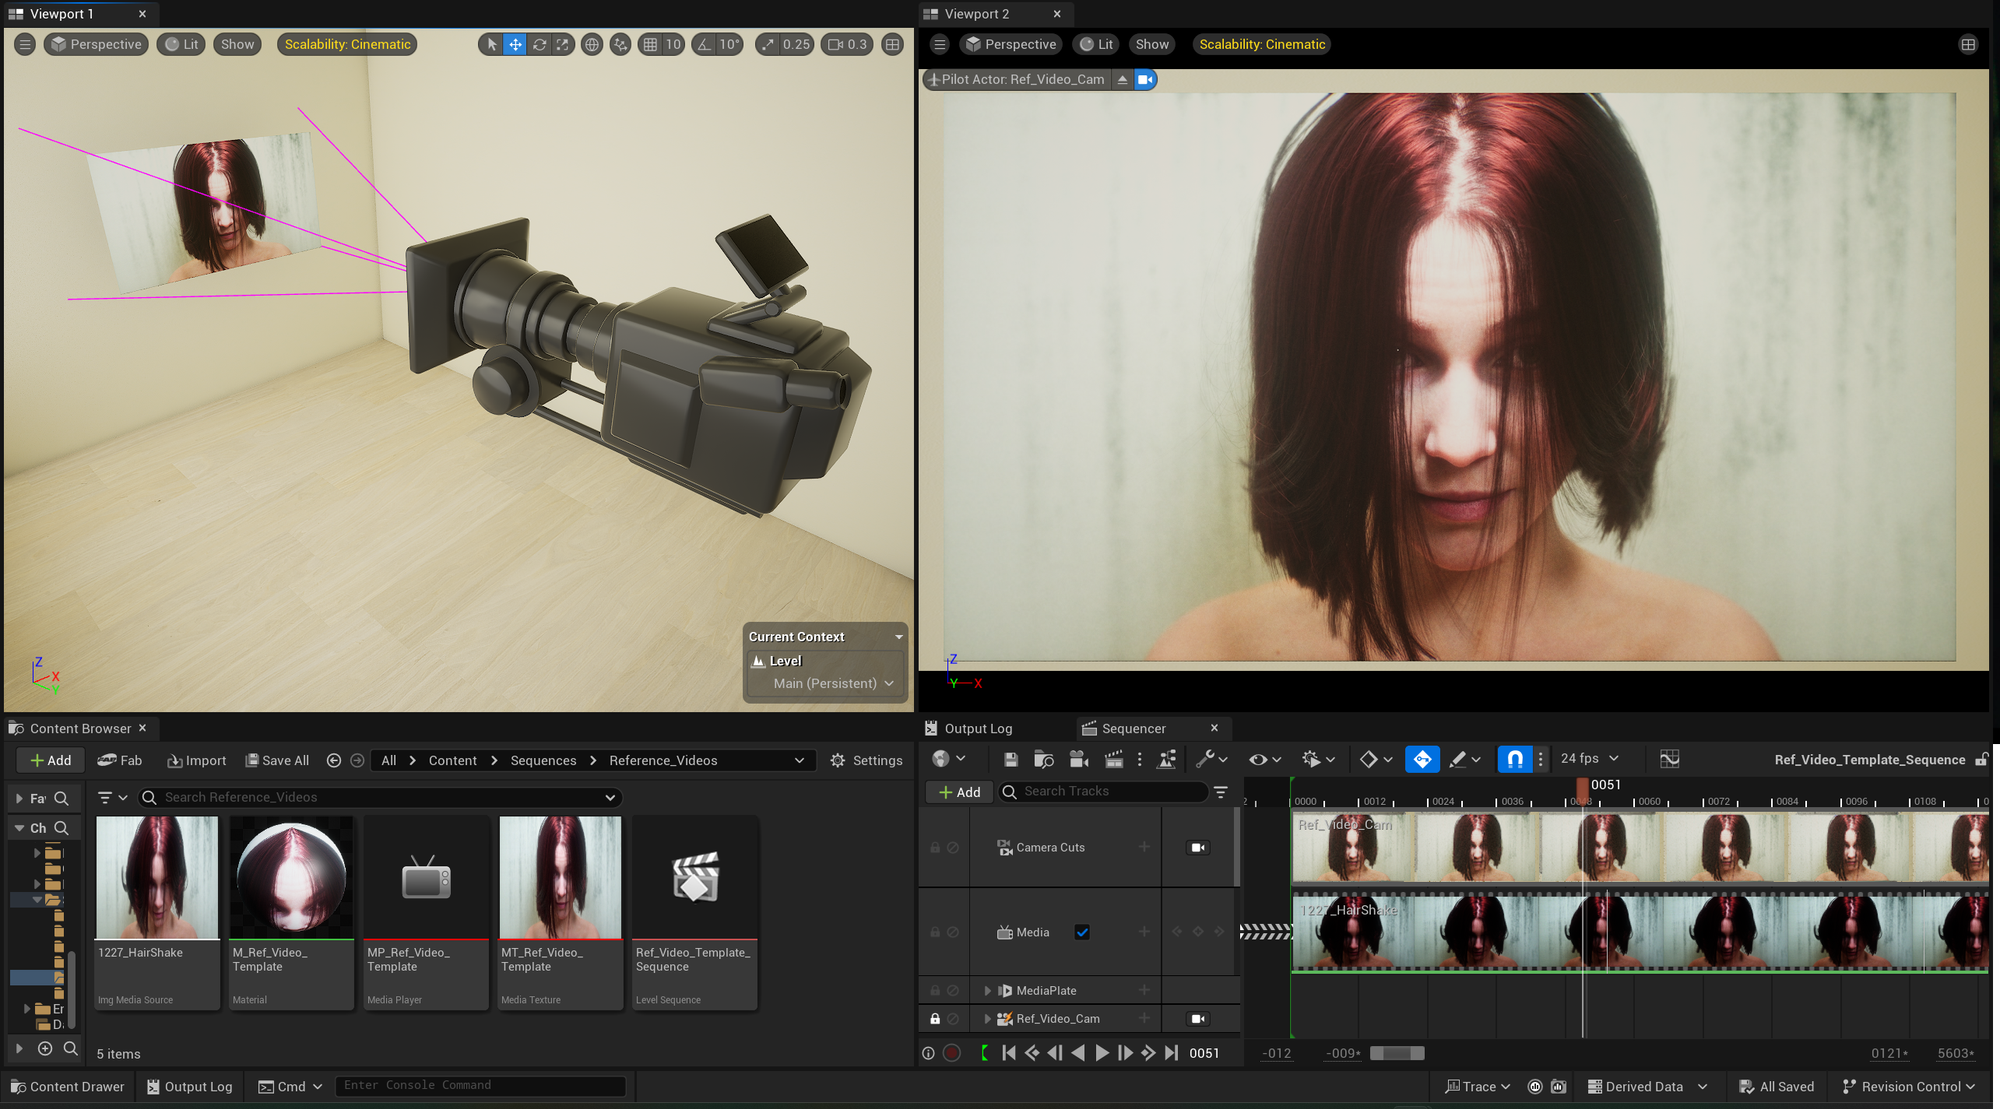Switch to the Output Log tab

click(x=978, y=728)
